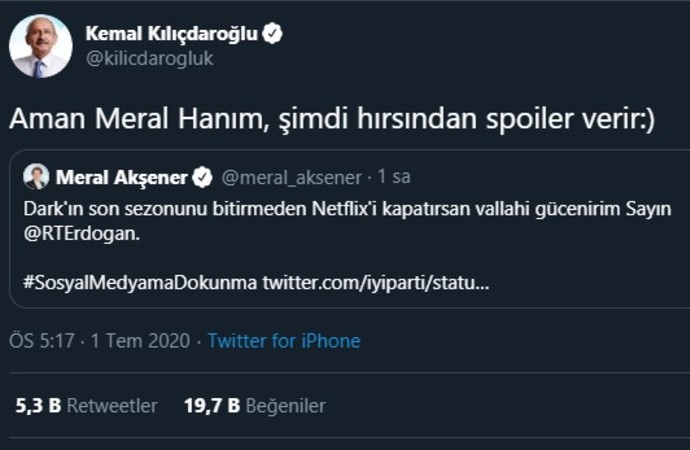
Task: Click Kemal Kılıçdaroğlu's profile avatar
Action: click(x=40, y=46)
